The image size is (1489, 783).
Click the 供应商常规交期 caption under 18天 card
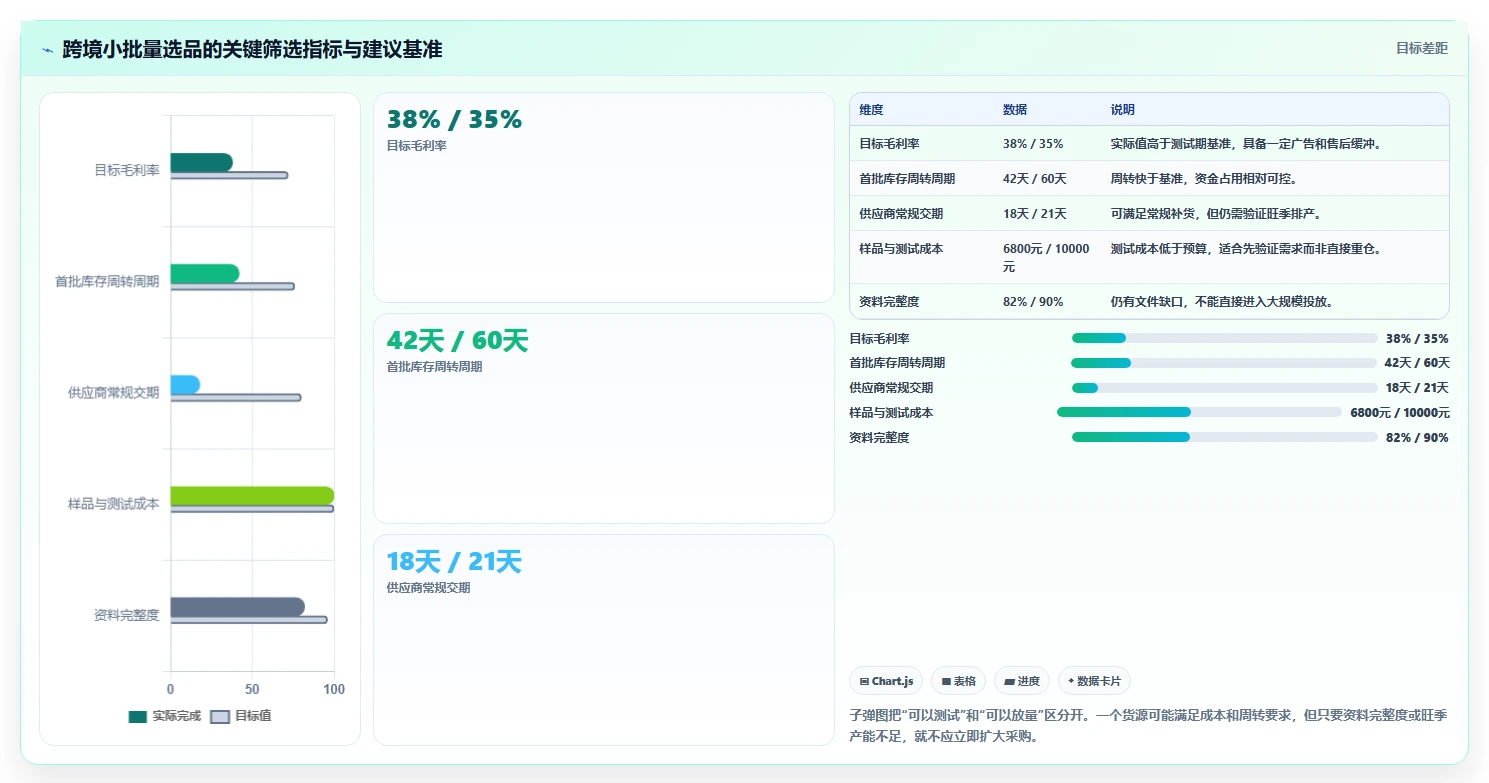(x=428, y=588)
